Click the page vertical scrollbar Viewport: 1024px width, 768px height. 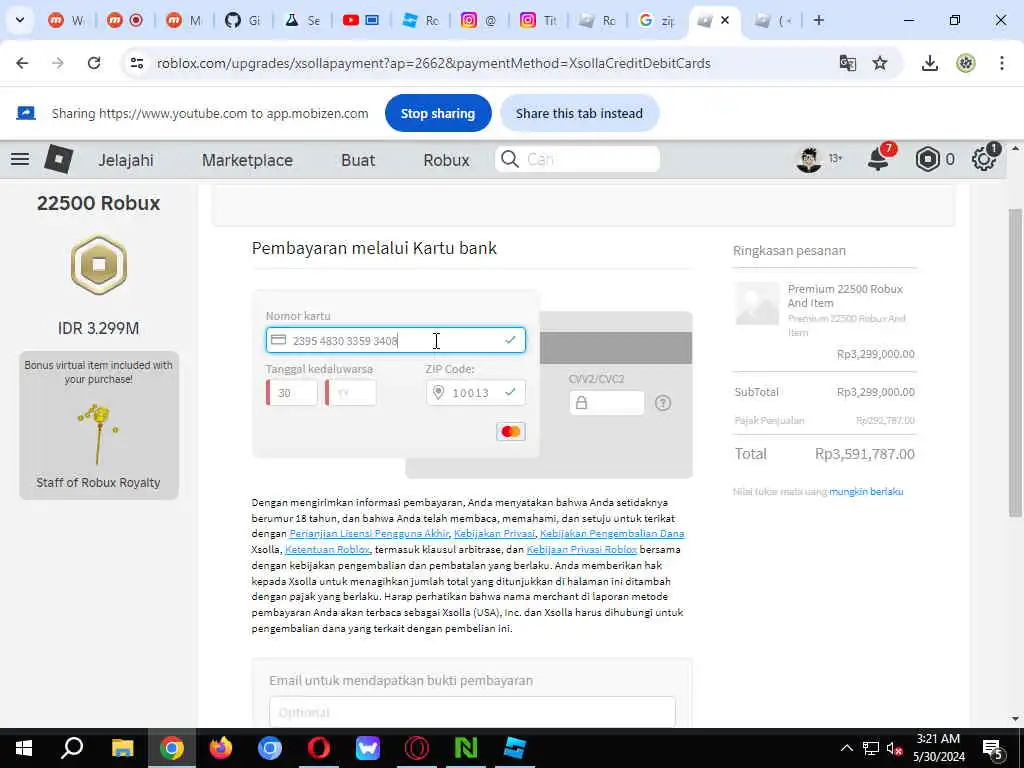(x=1014, y=362)
